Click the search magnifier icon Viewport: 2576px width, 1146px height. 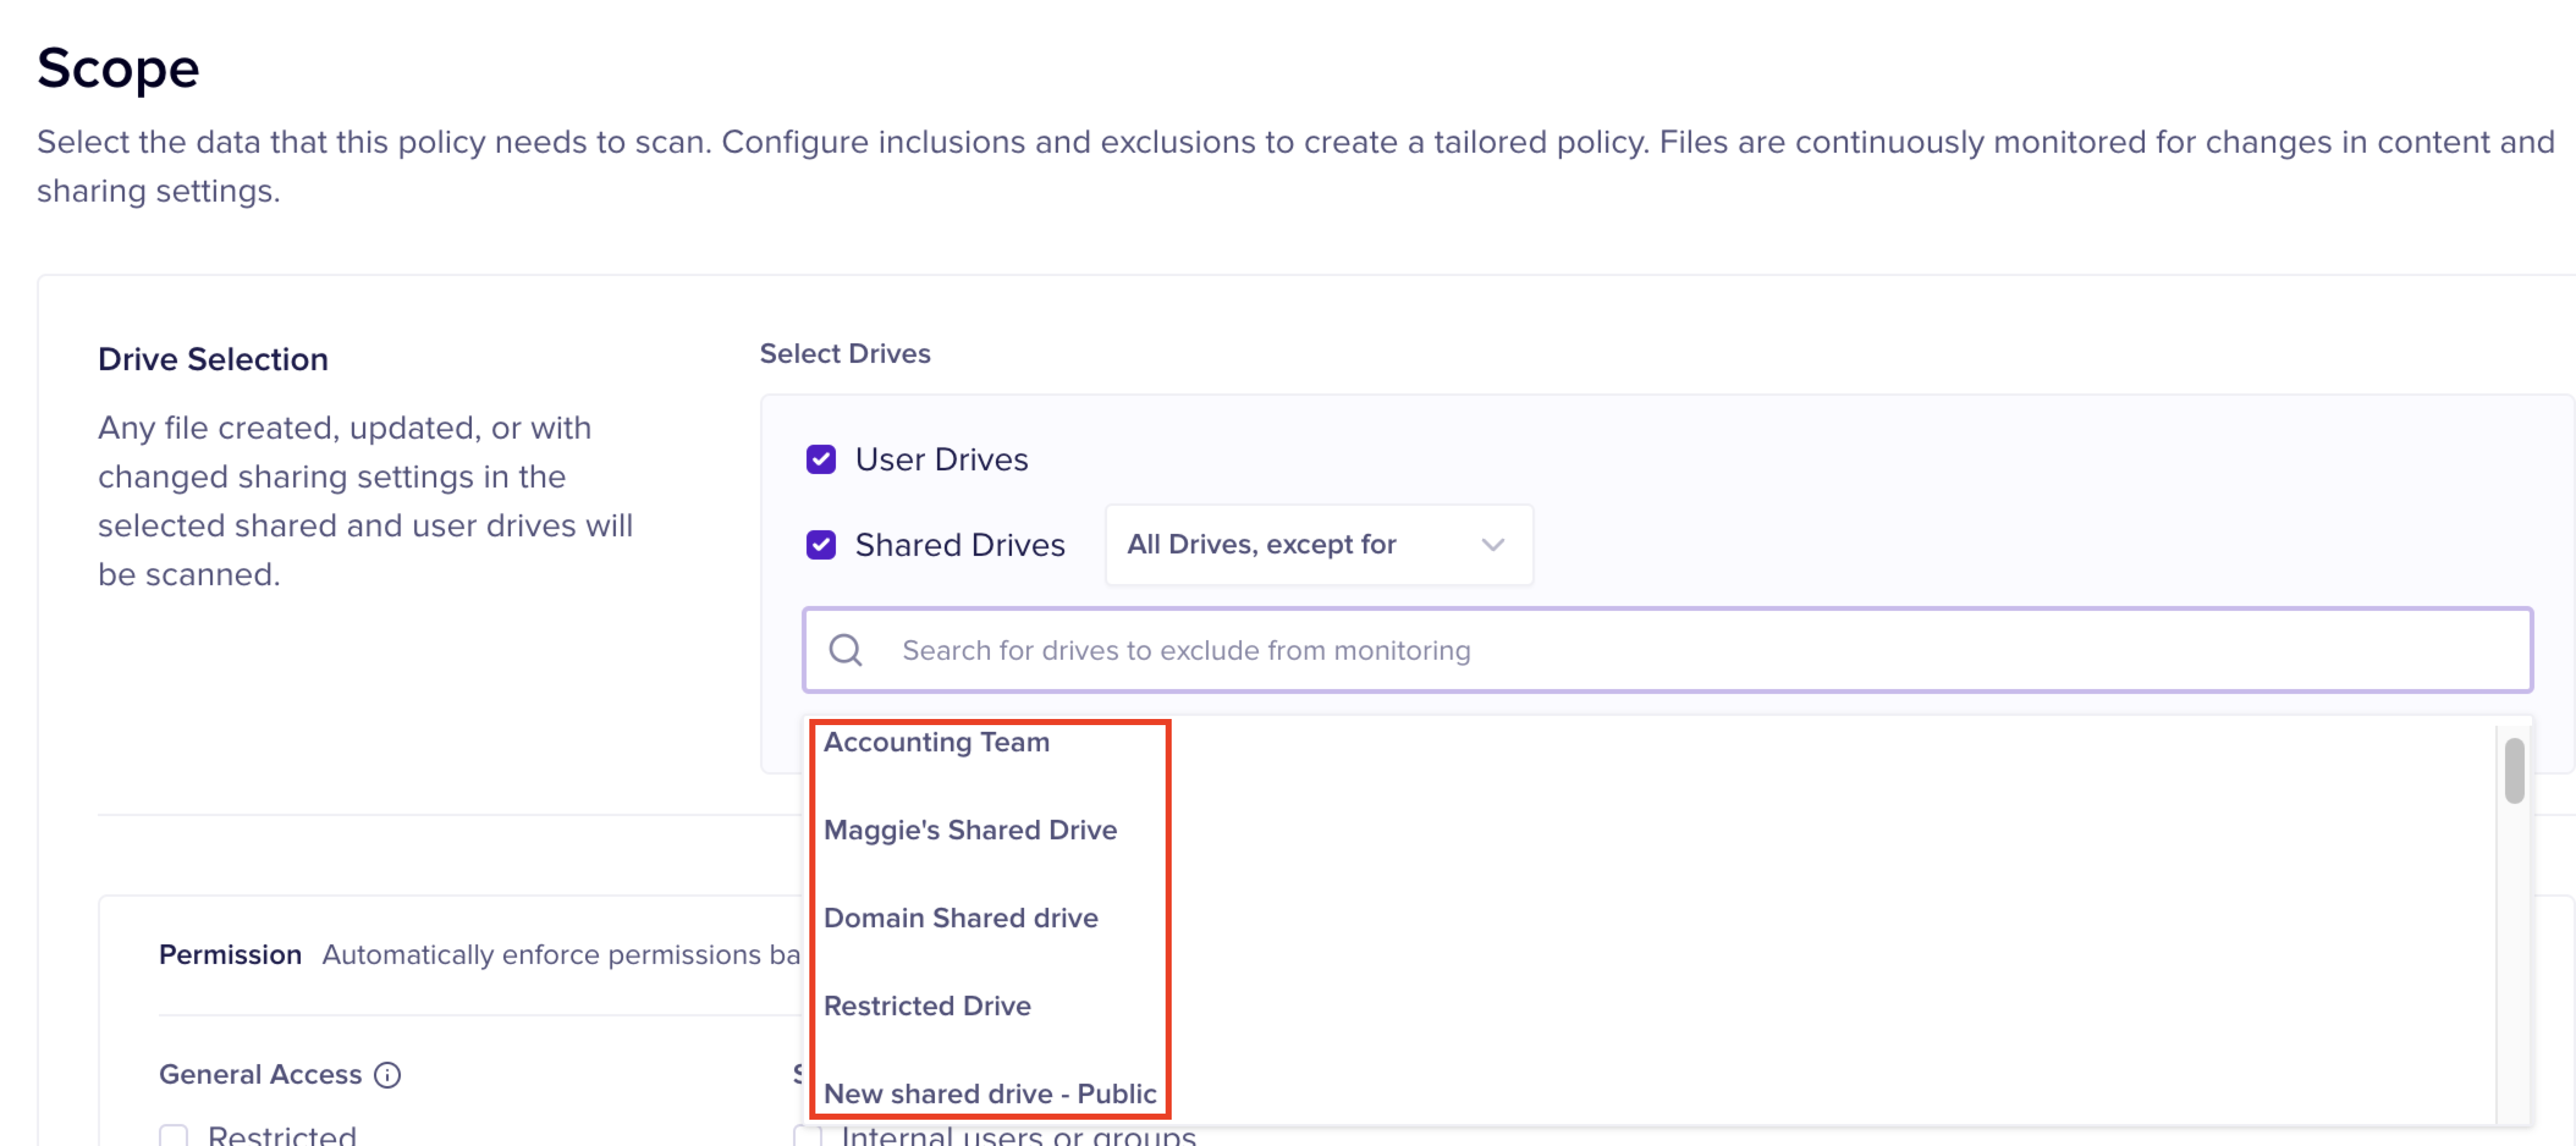click(845, 650)
